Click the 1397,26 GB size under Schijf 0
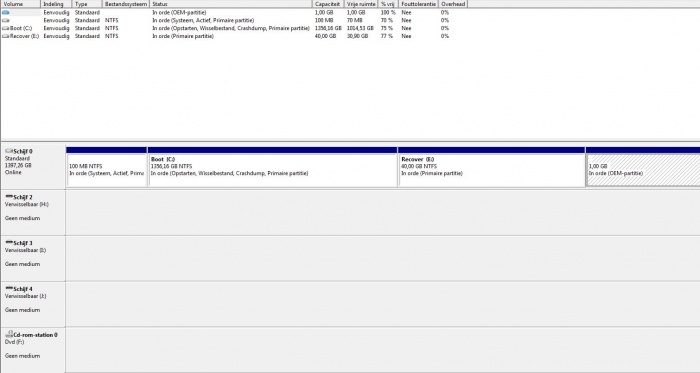 (x=18, y=165)
